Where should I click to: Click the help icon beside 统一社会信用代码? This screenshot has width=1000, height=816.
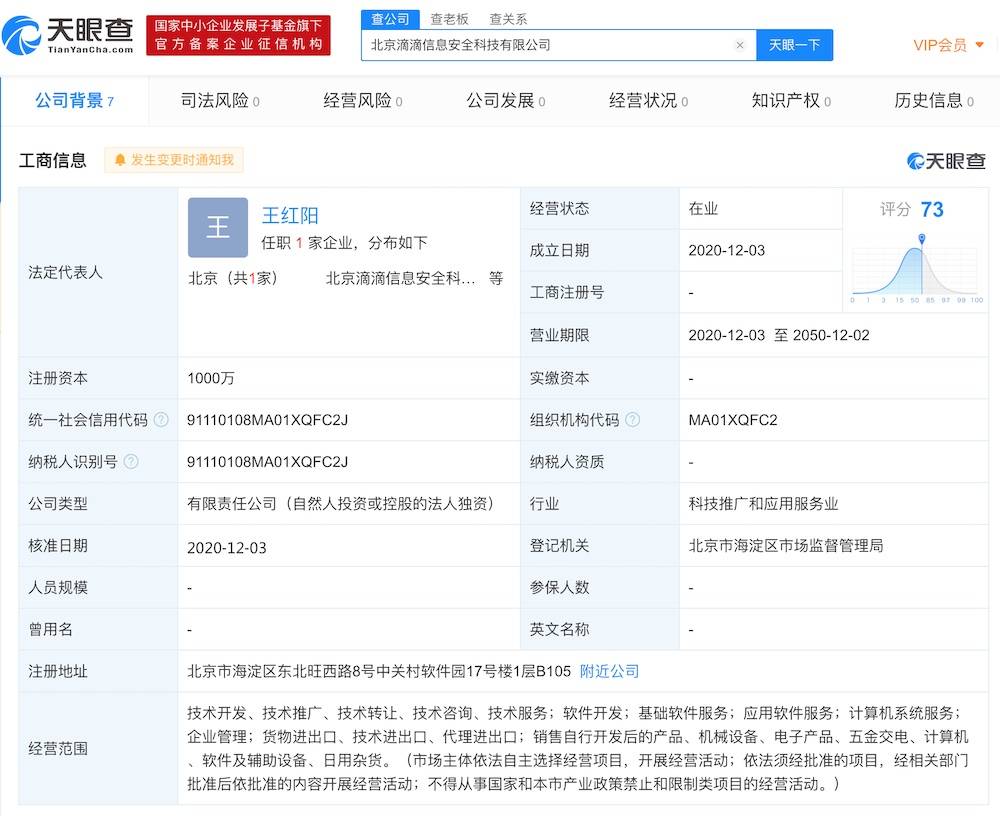tap(161, 420)
